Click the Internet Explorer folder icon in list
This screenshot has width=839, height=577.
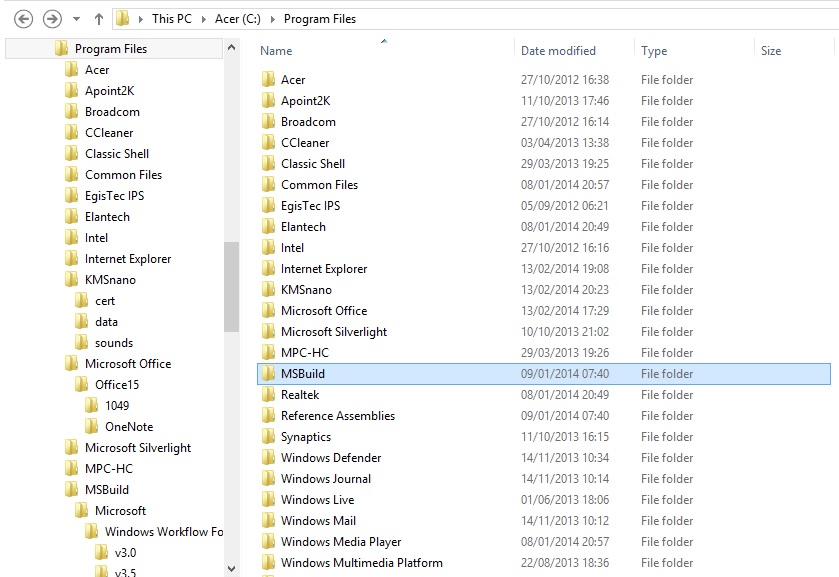tap(269, 269)
